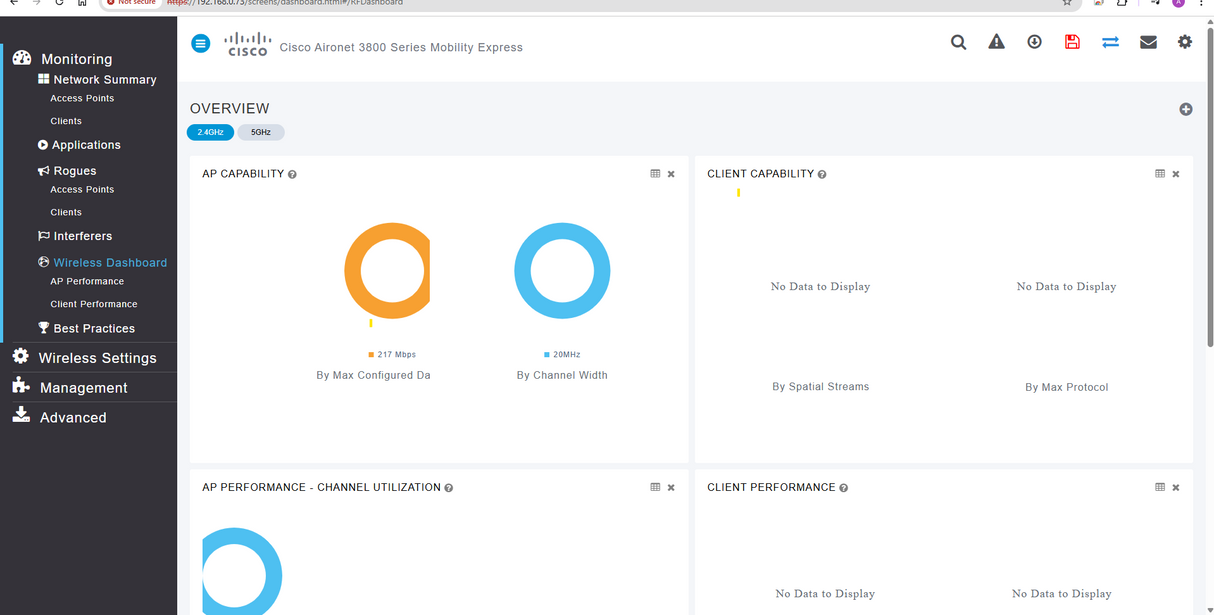Open Network Summary in sidebar
This screenshot has width=1214, height=615.
pos(104,80)
